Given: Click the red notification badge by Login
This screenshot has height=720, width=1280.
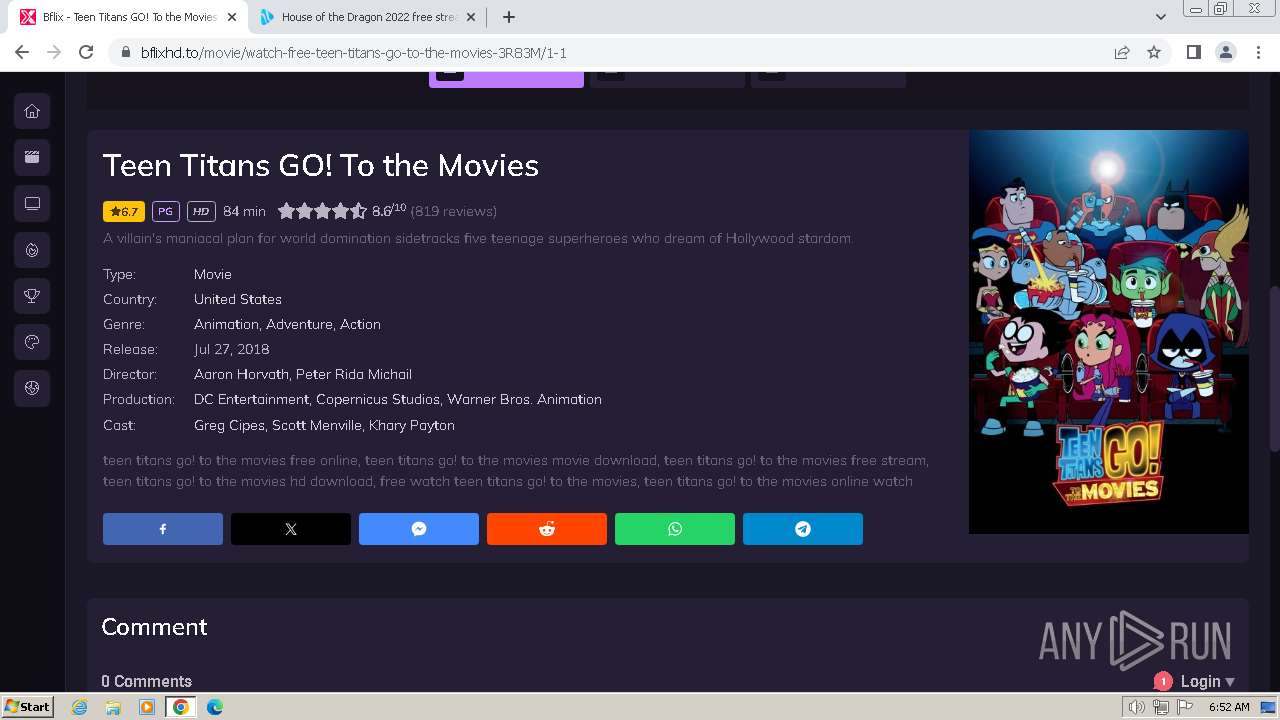Looking at the screenshot, I should 1163,681.
